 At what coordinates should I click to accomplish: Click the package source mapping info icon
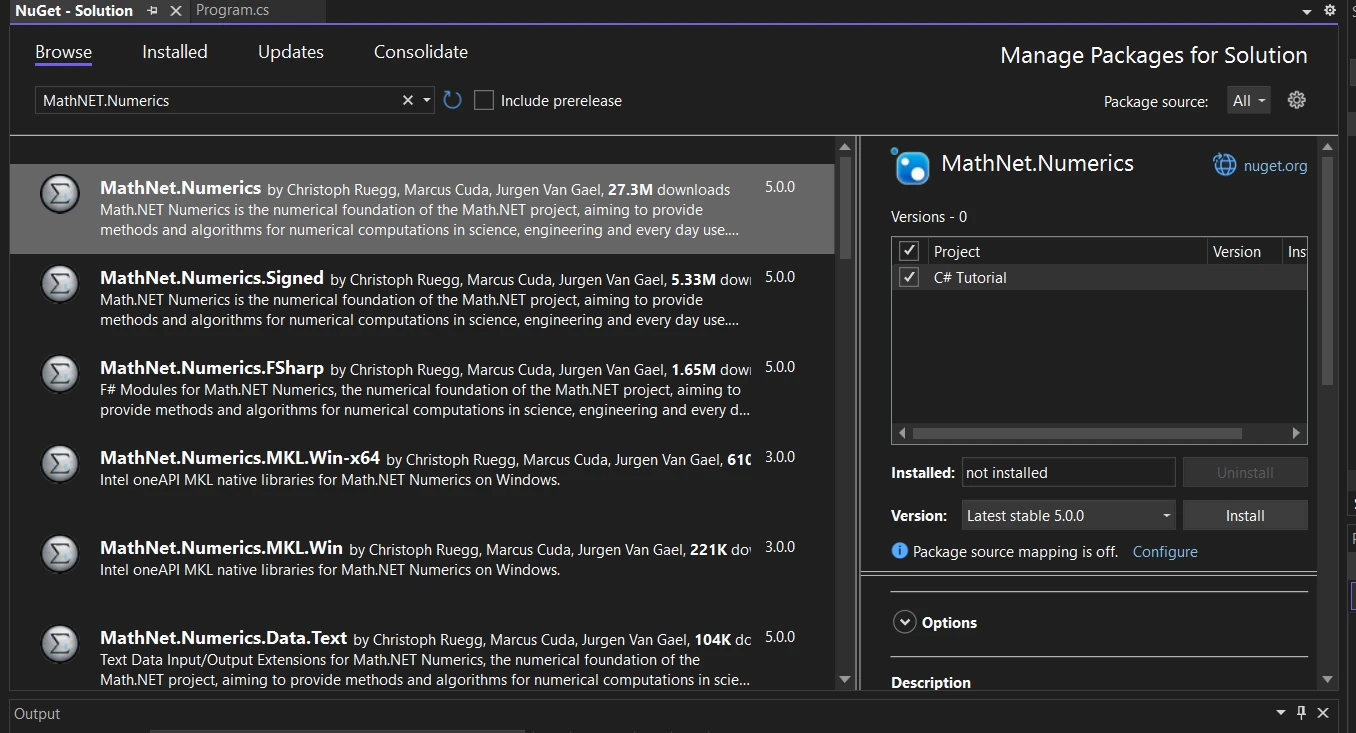pyautogui.click(x=900, y=551)
